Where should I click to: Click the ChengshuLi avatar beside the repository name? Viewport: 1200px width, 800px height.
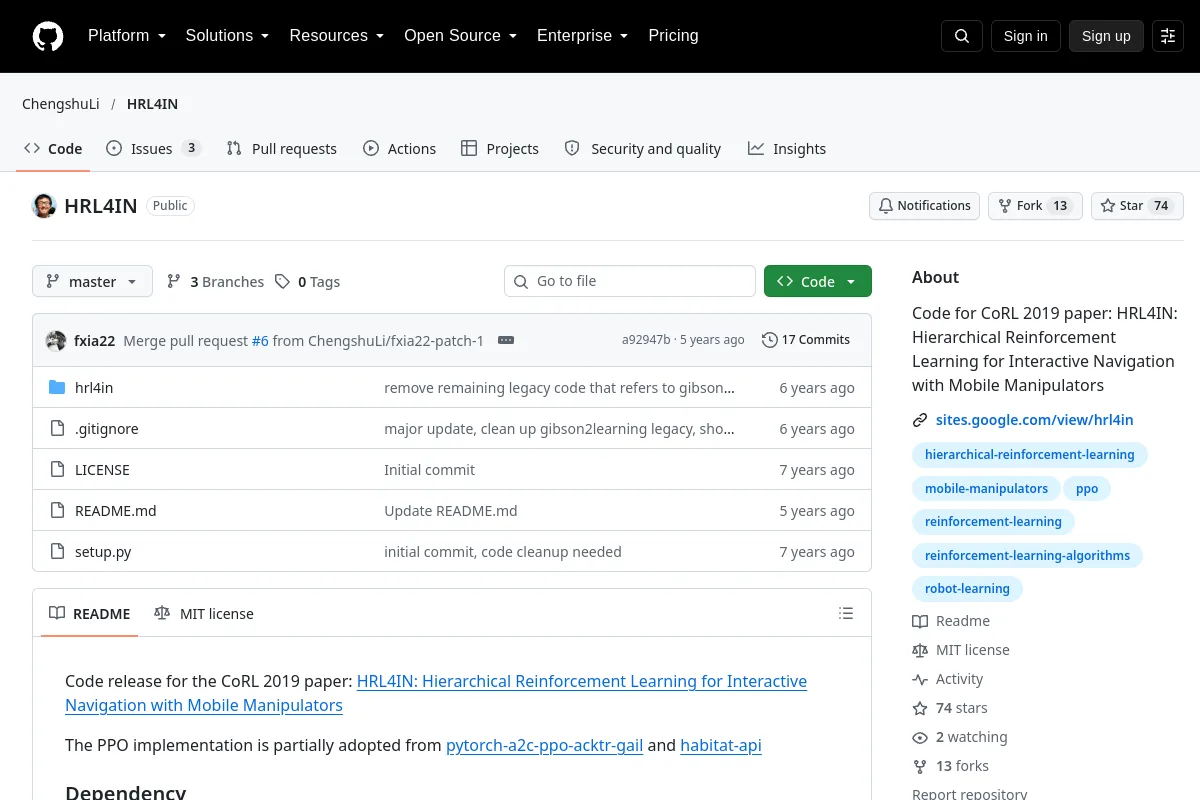pyautogui.click(x=44, y=206)
